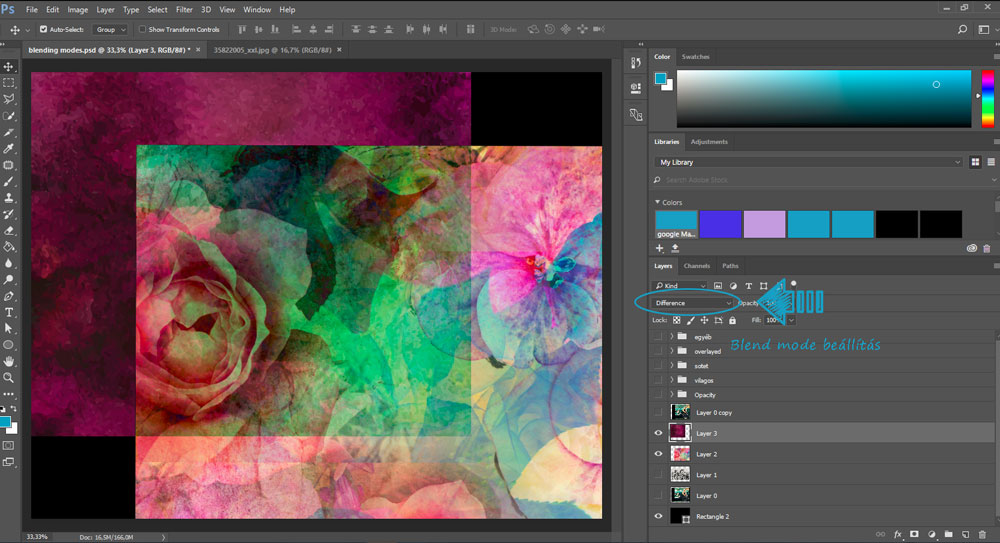1000x543 pixels.
Task: Create a new layer from Layers panel footer
Action: [x=966, y=534]
